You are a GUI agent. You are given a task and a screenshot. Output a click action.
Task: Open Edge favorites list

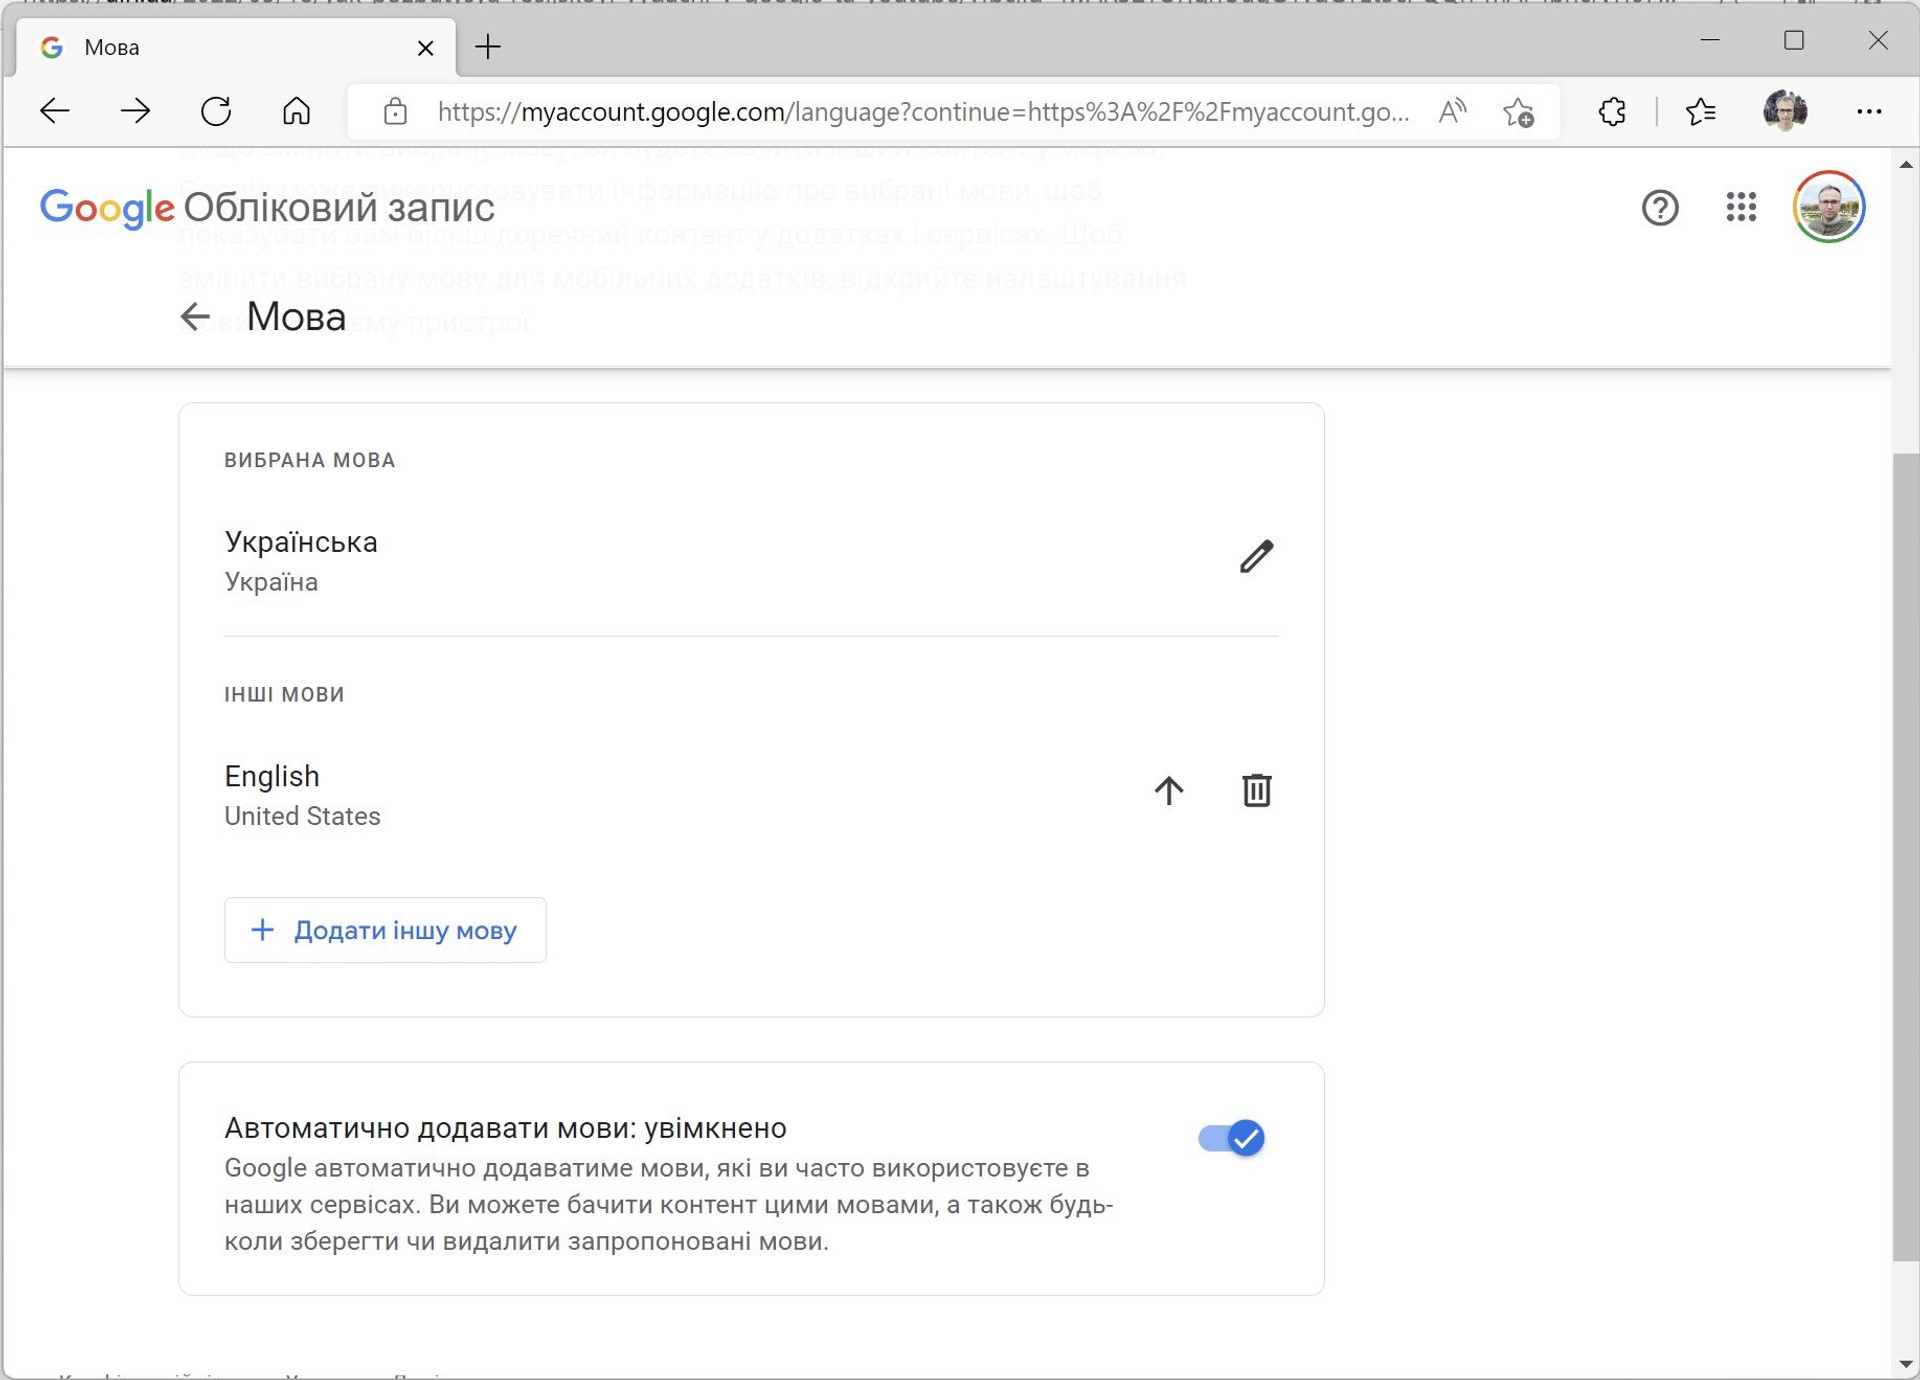coord(1701,111)
